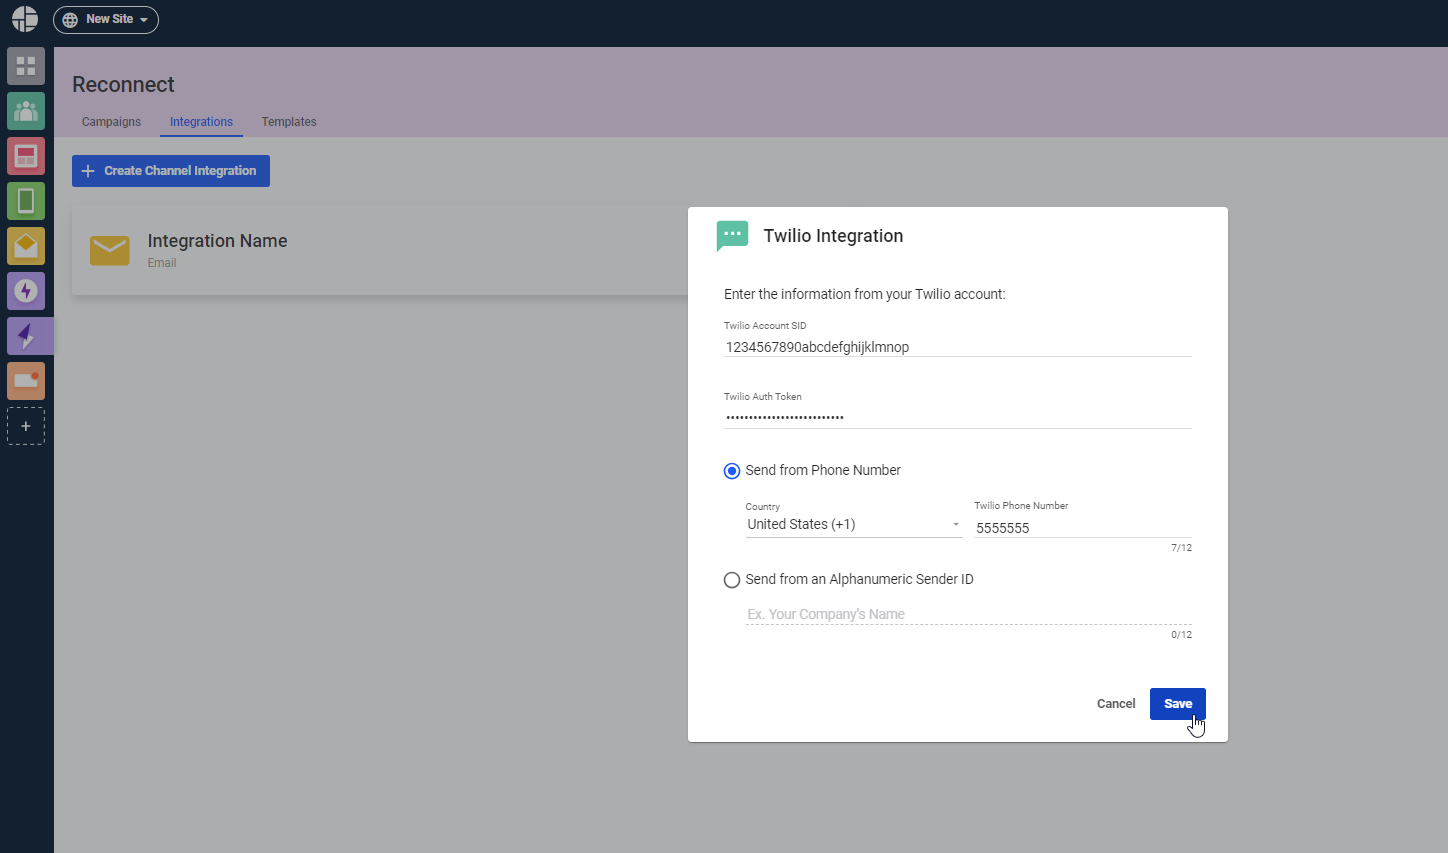Switch to the Campaigns tab

point(111,122)
